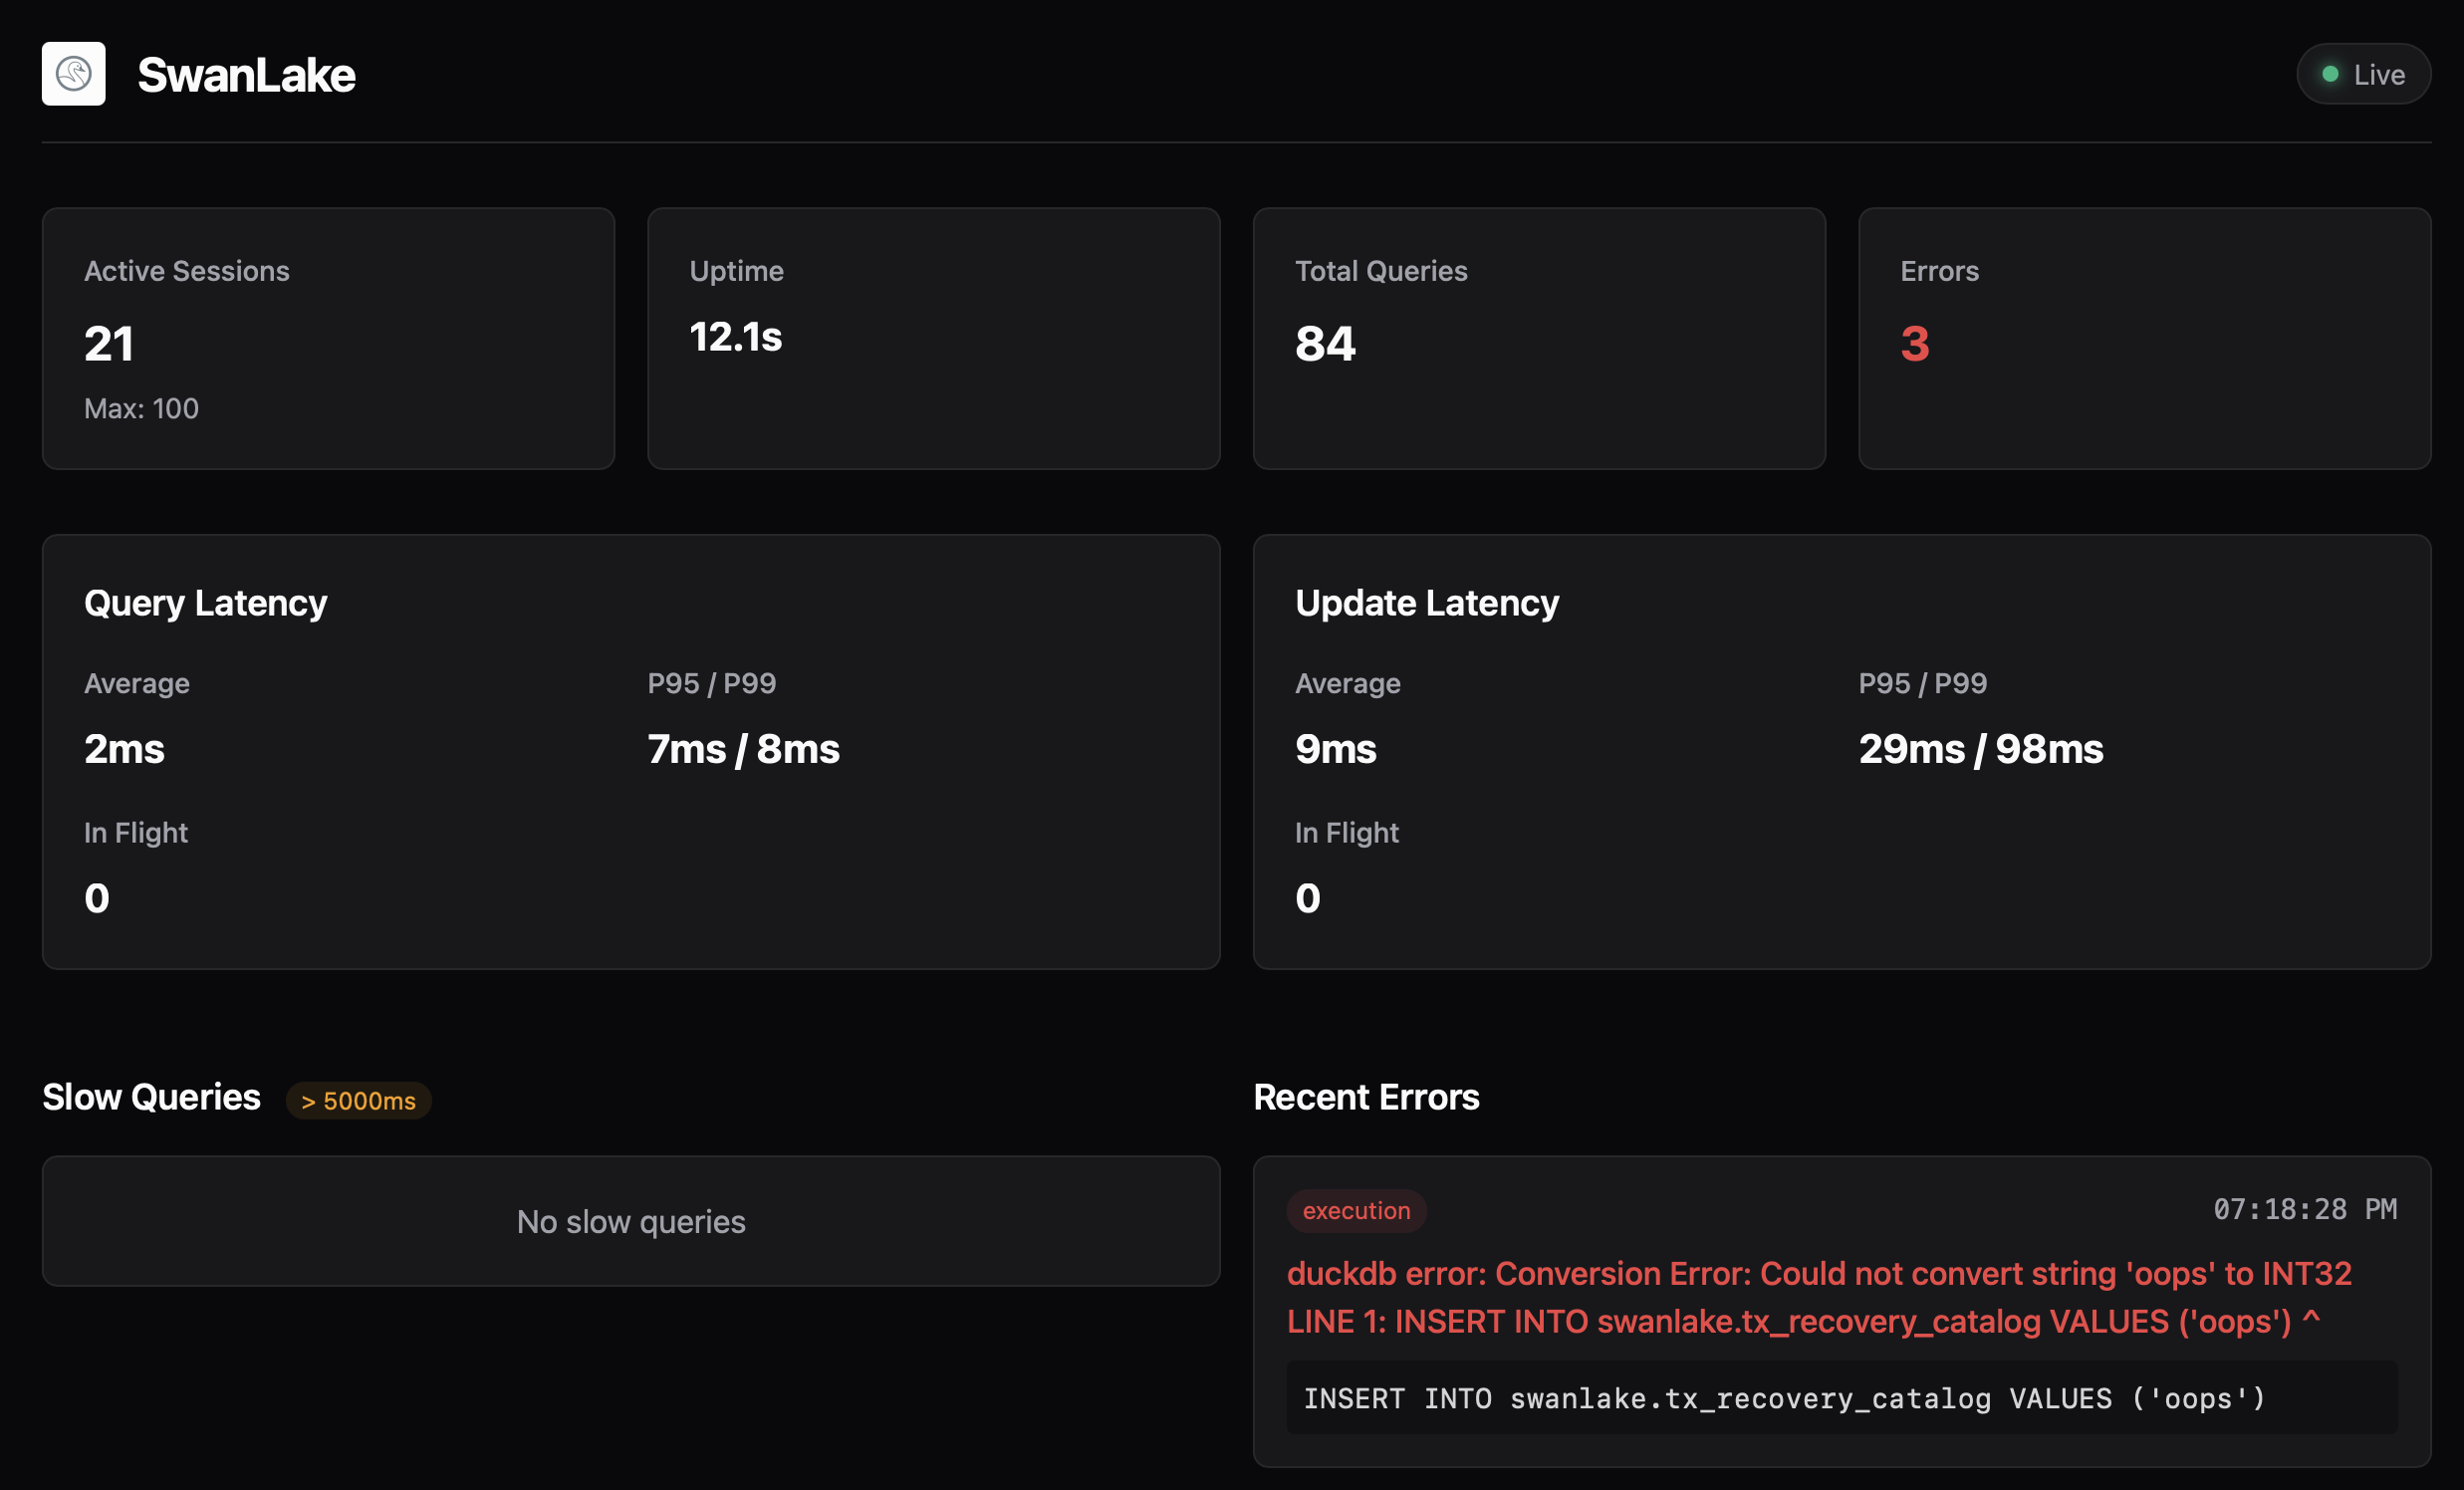Open the Recent Errors section

pyautogui.click(x=1366, y=1096)
